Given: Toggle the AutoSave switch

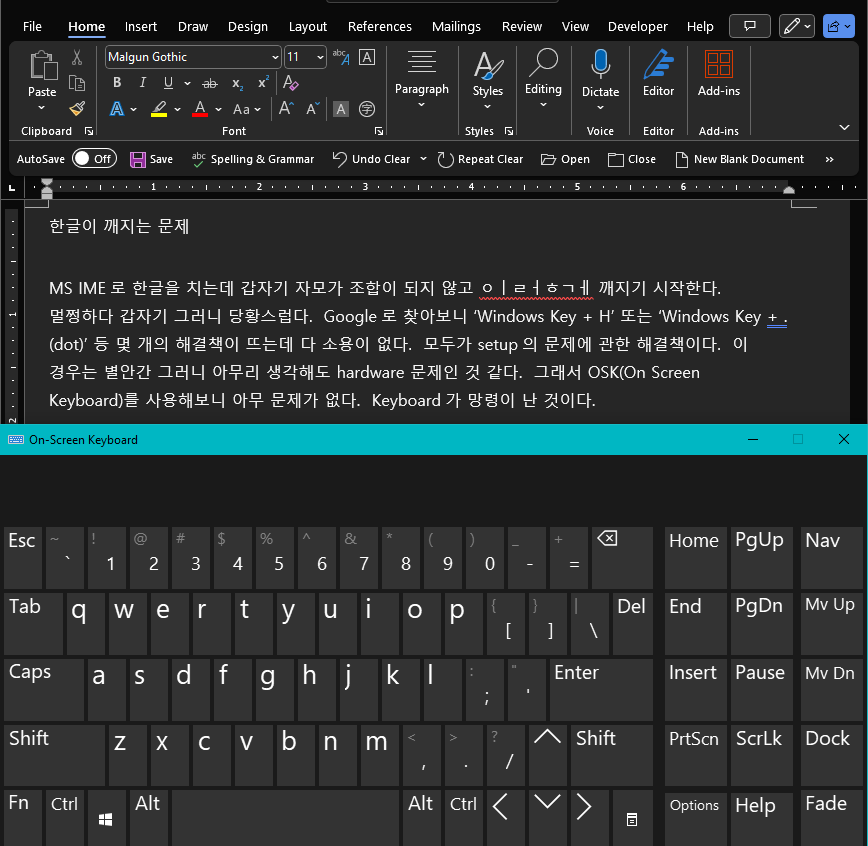Looking at the screenshot, I should point(93,159).
